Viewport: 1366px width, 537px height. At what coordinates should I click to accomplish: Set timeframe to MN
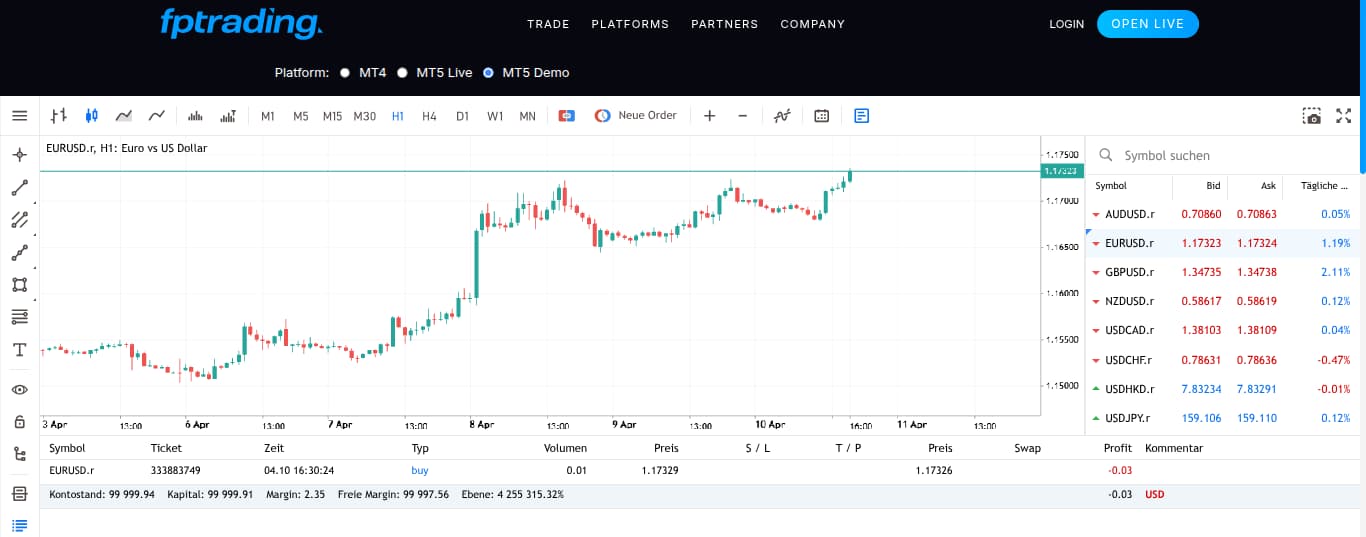click(x=527, y=116)
